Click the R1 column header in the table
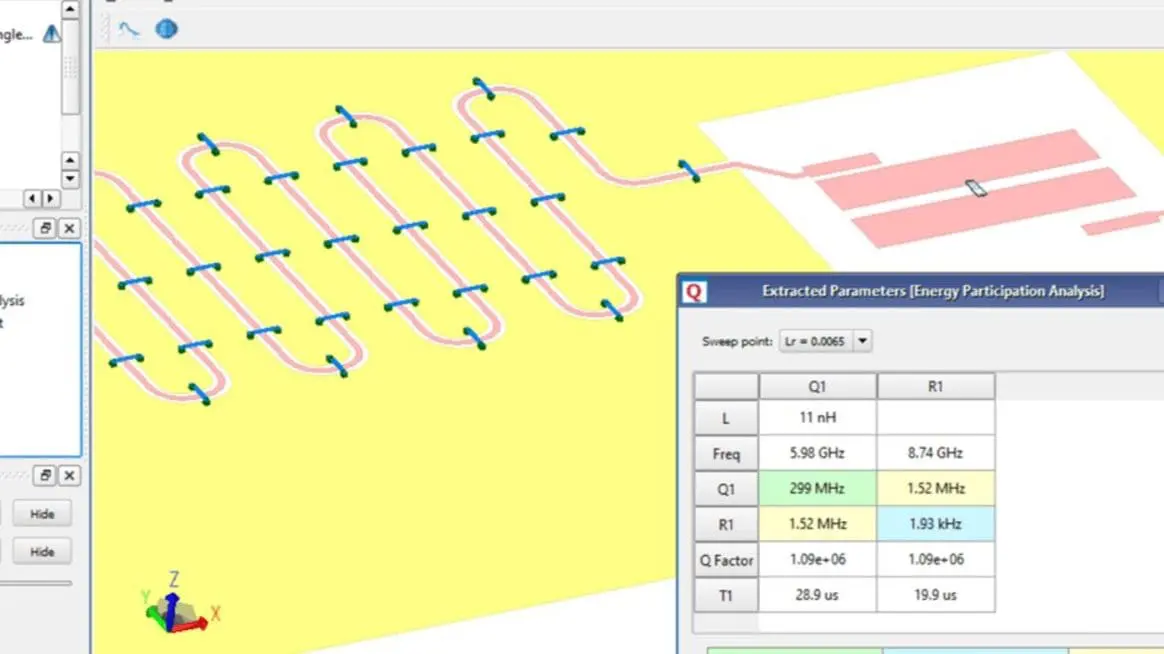The image size is (1164, 654). point(934,386)
